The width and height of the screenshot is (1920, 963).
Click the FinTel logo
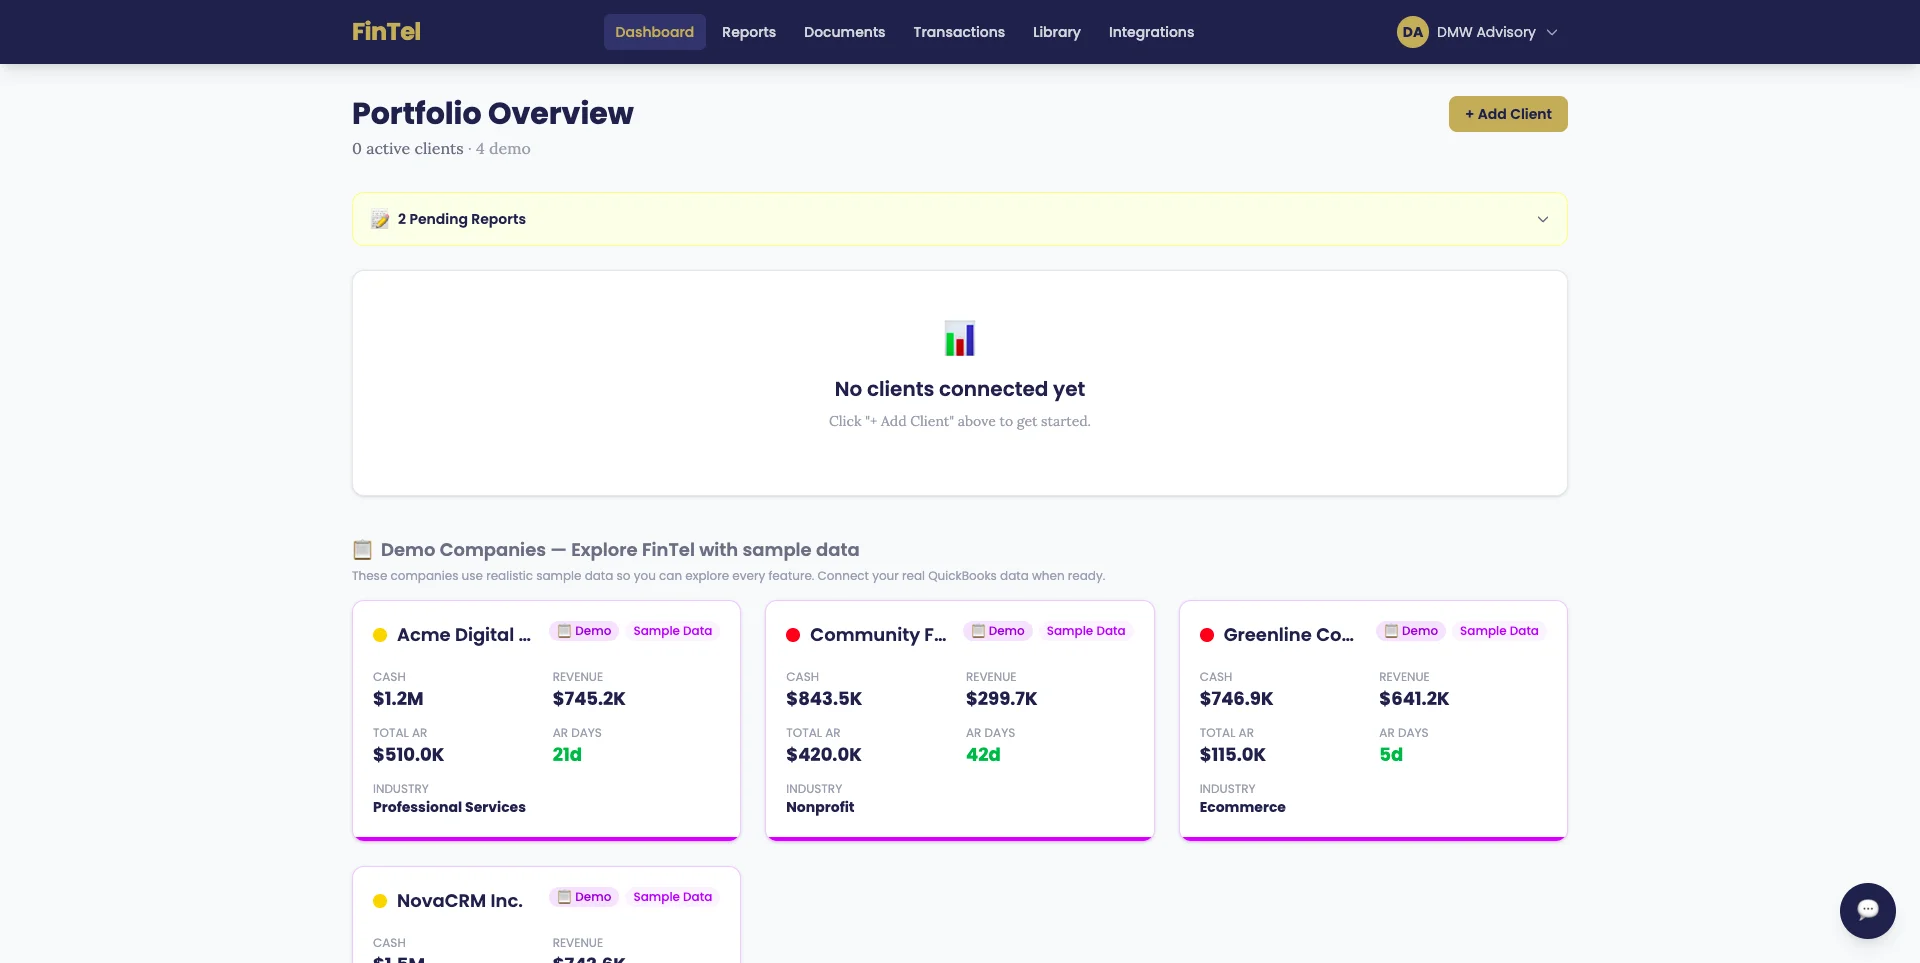pyautogui.click(x=386, y=31)
